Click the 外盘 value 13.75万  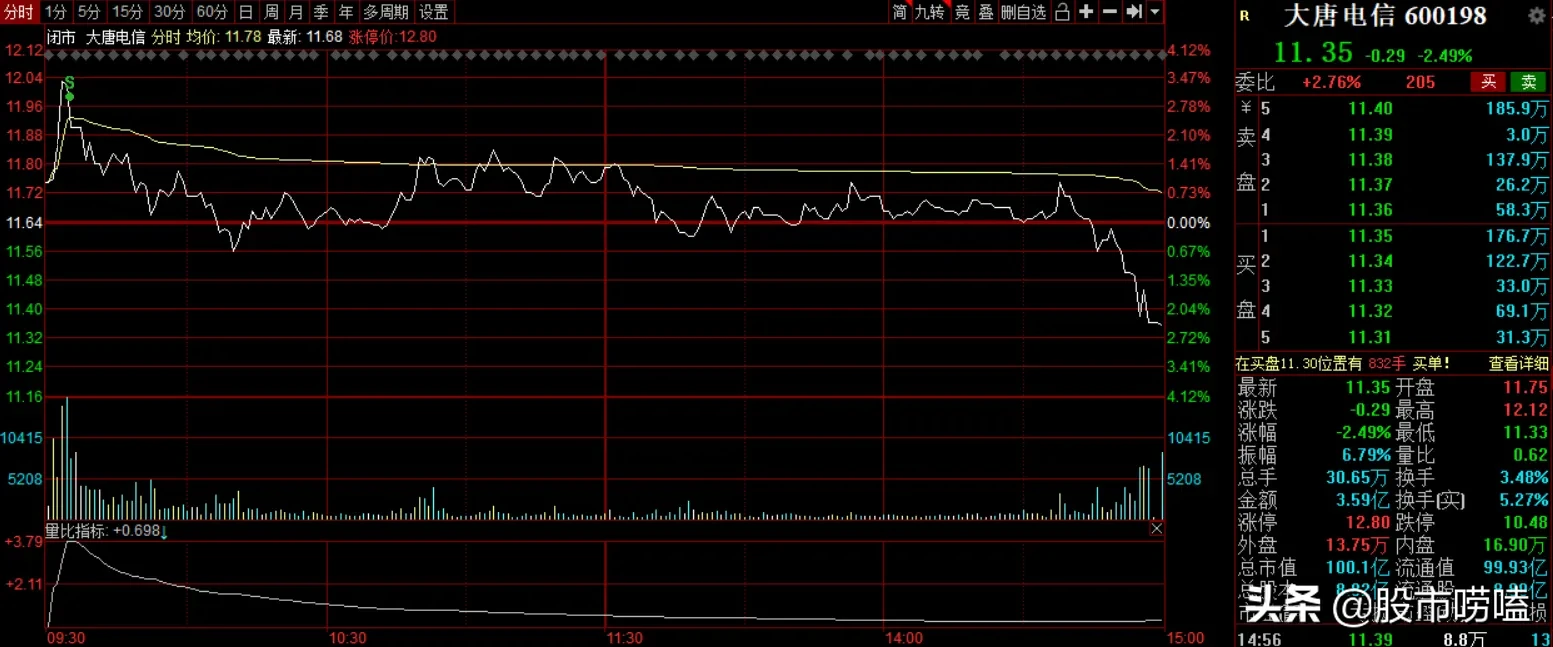[x=1358, y=545]
